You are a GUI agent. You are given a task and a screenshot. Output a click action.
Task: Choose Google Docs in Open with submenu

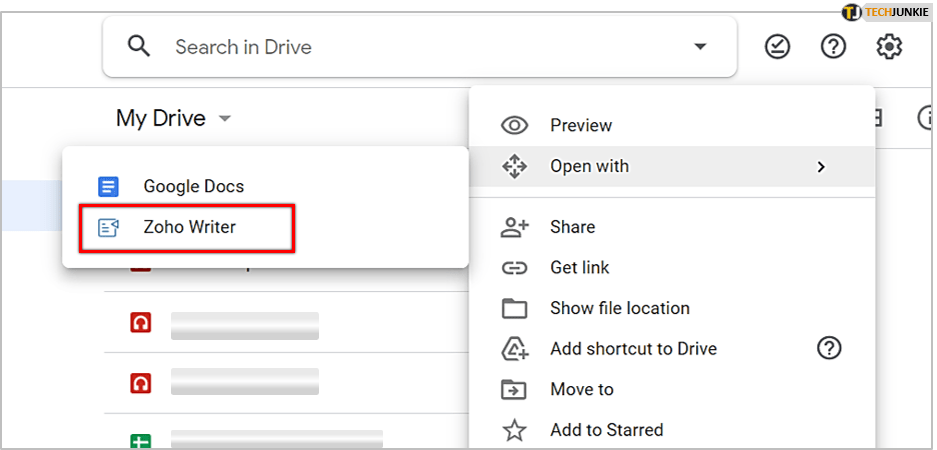click(x=193, y=186)
